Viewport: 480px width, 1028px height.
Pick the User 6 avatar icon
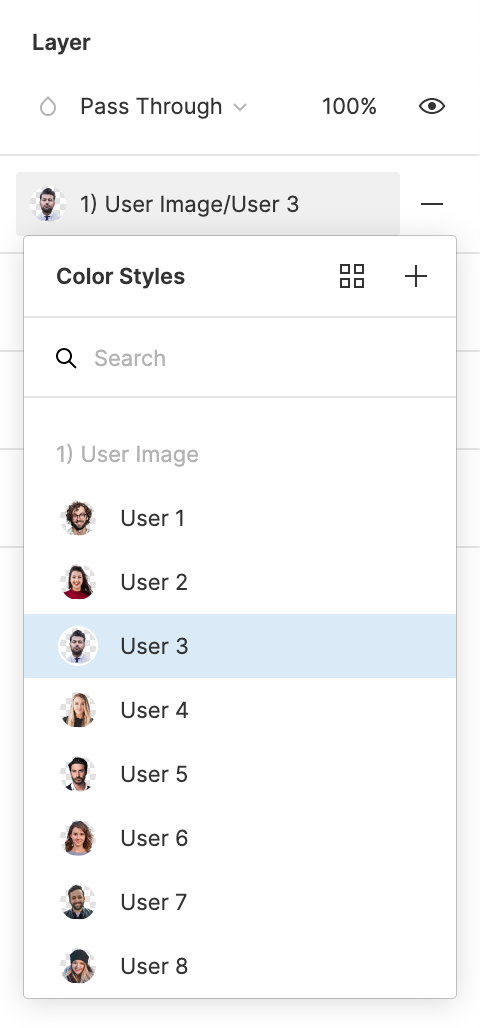click(x=78, y=838)
